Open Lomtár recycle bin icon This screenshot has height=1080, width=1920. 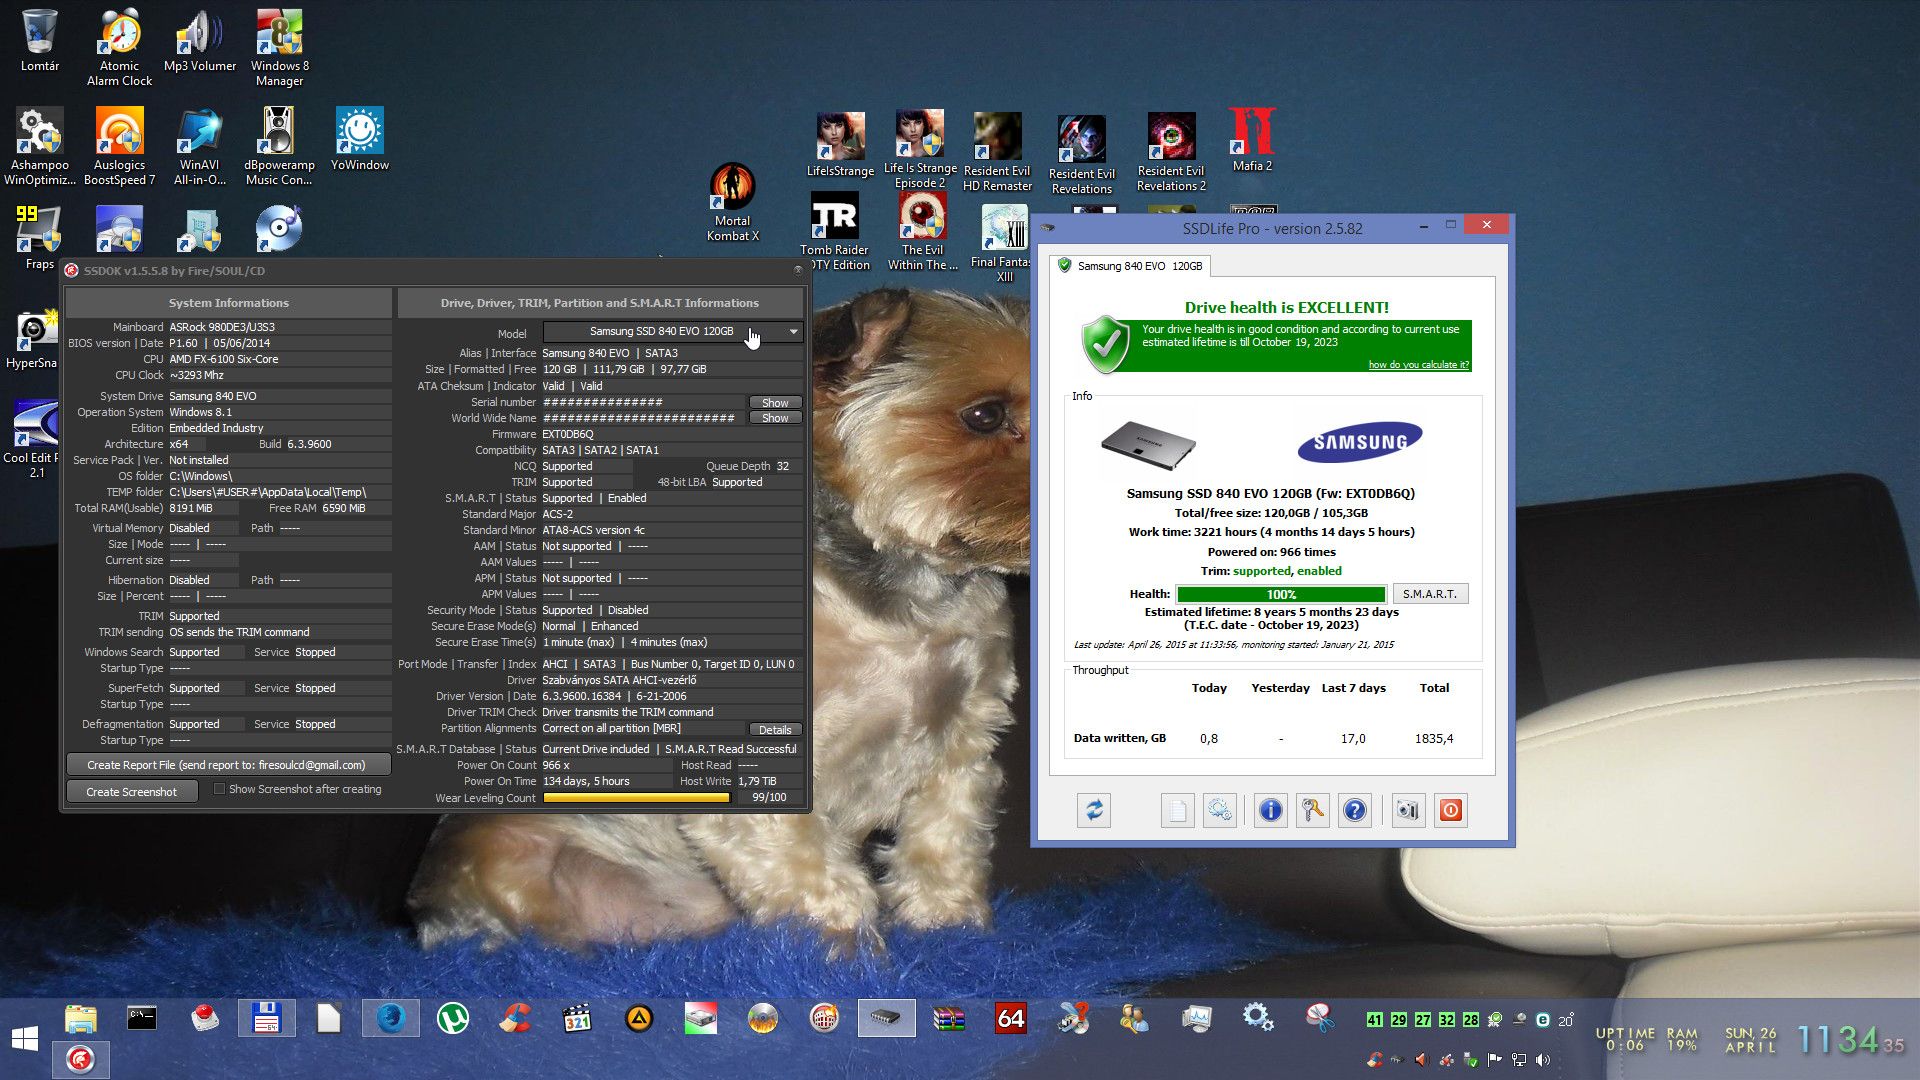(x=40, y=41)
